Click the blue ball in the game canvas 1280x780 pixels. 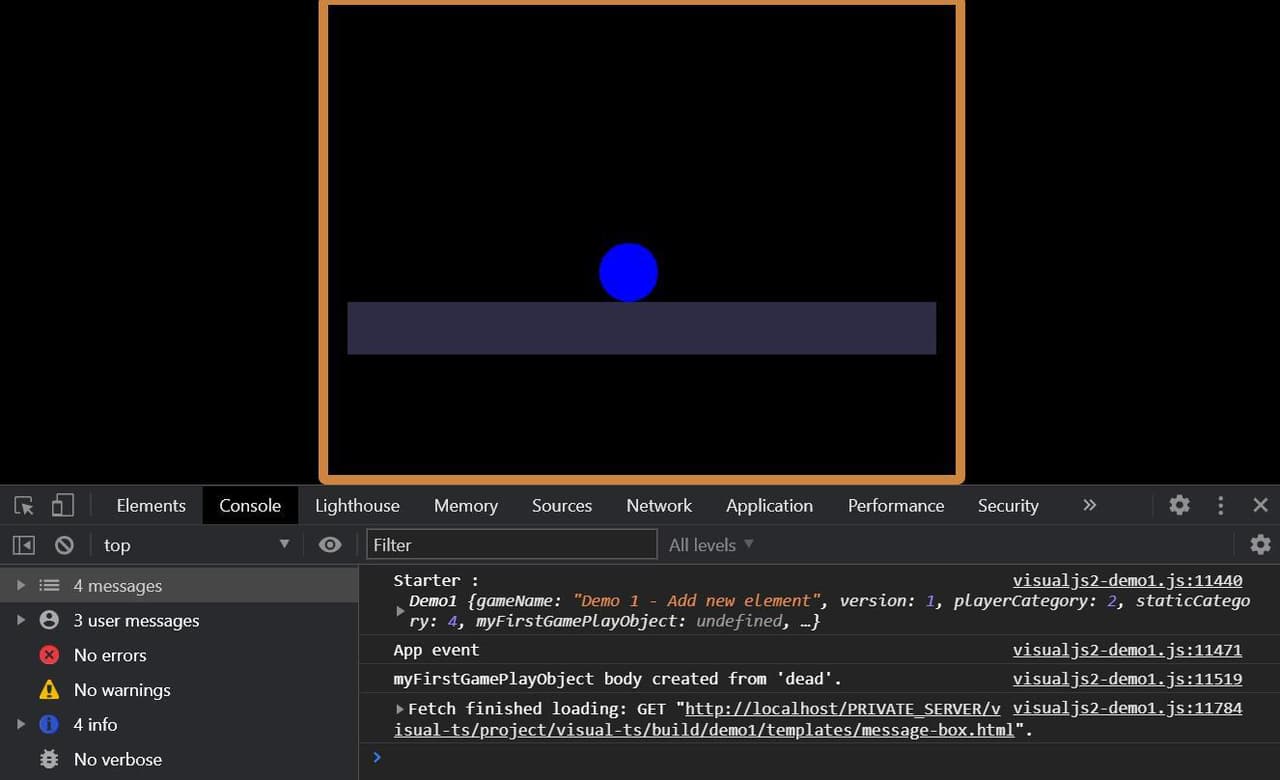pyautogui.click(x=628, y=272)
